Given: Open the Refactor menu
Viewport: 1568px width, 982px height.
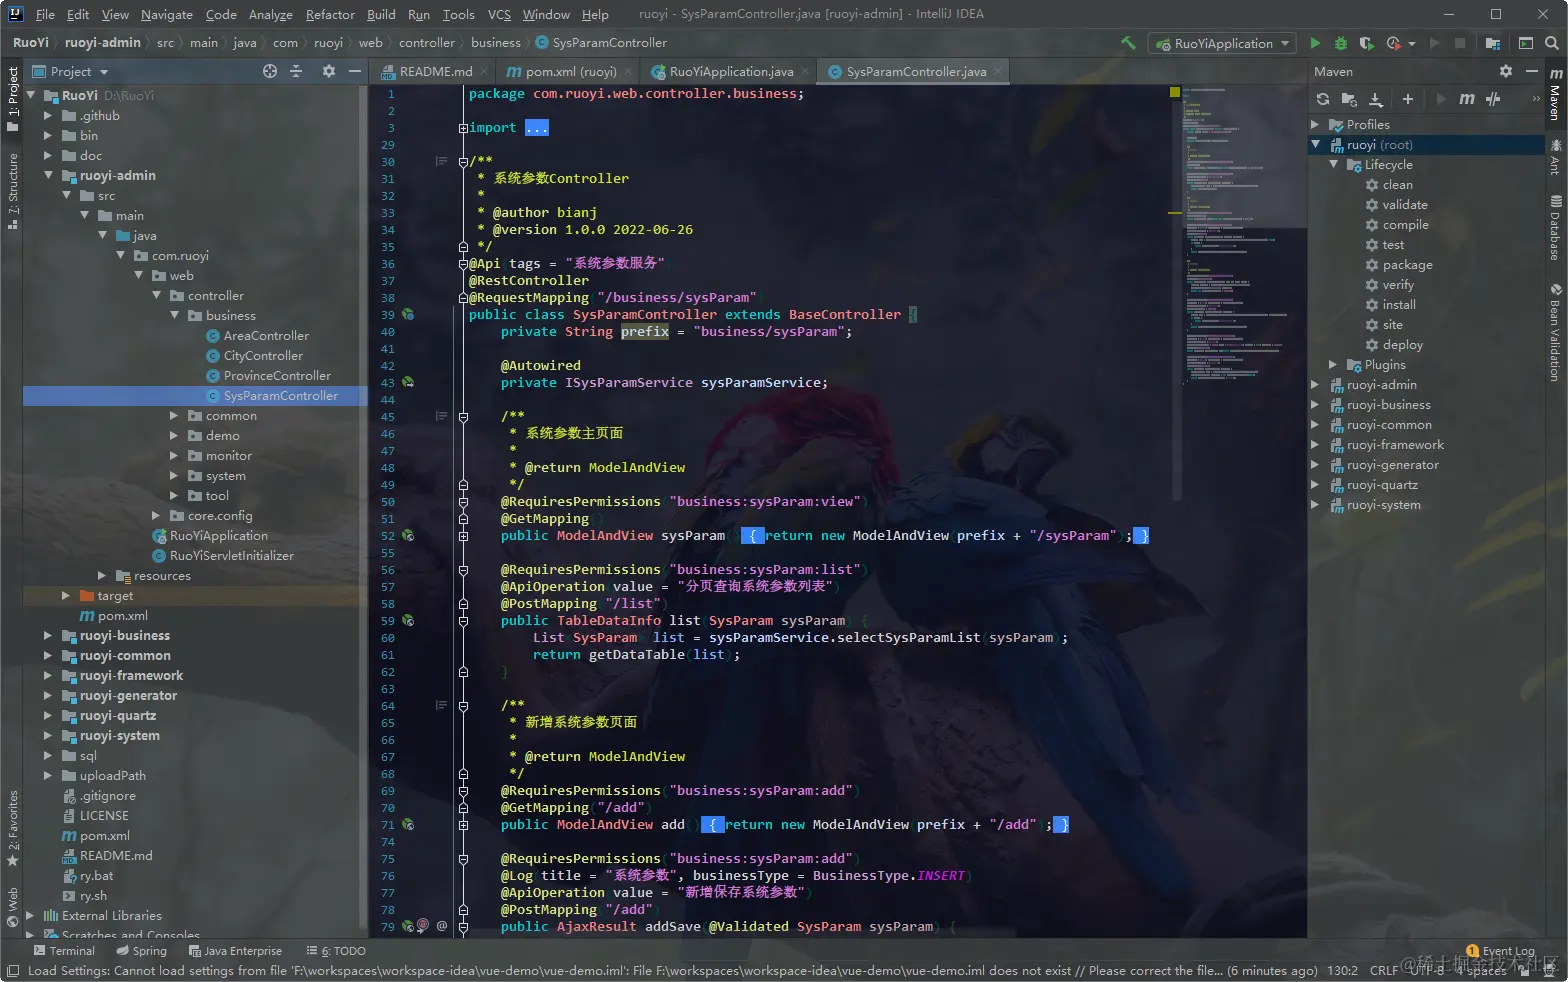Looking at the screenshot, I should coord(330,14).
